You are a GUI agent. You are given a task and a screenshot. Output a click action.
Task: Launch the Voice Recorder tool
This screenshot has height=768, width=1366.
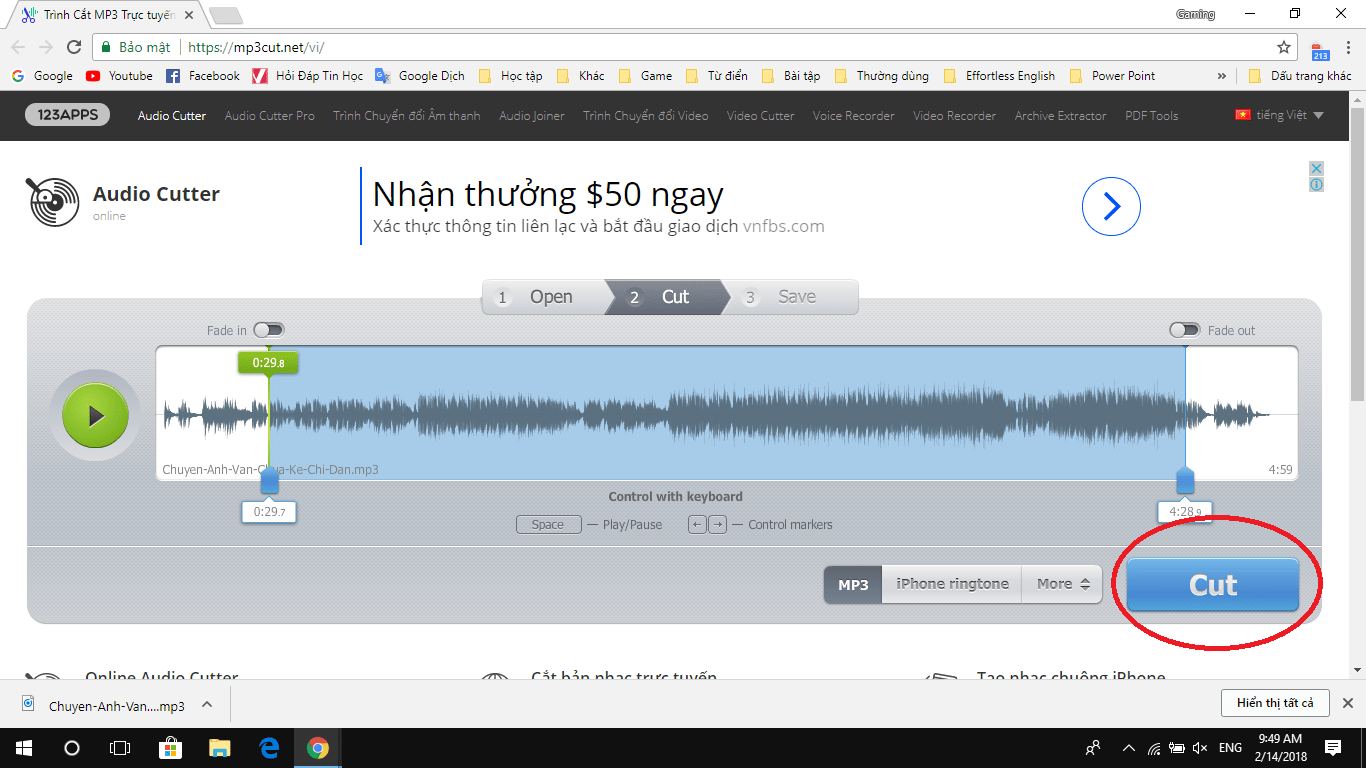pyautogui.click(x=853, y=116)
